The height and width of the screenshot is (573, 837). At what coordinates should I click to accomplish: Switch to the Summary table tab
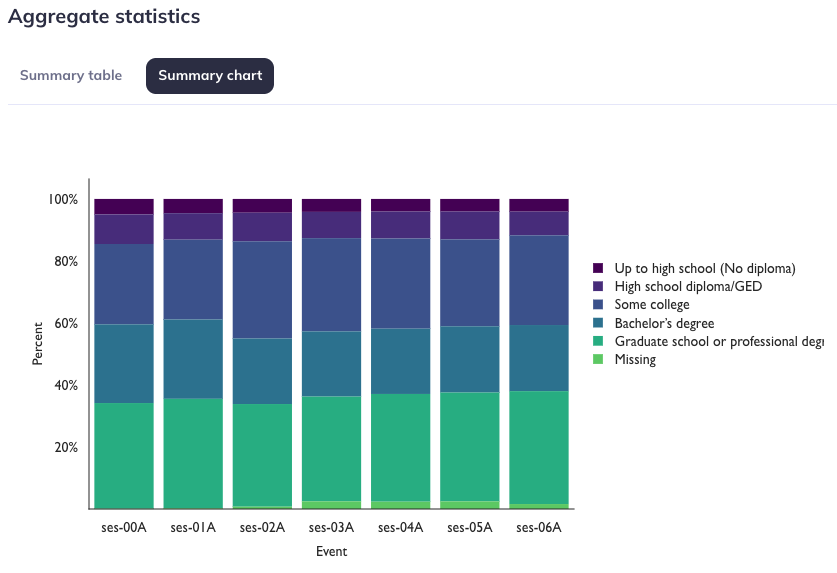click(x=71, y=75)
